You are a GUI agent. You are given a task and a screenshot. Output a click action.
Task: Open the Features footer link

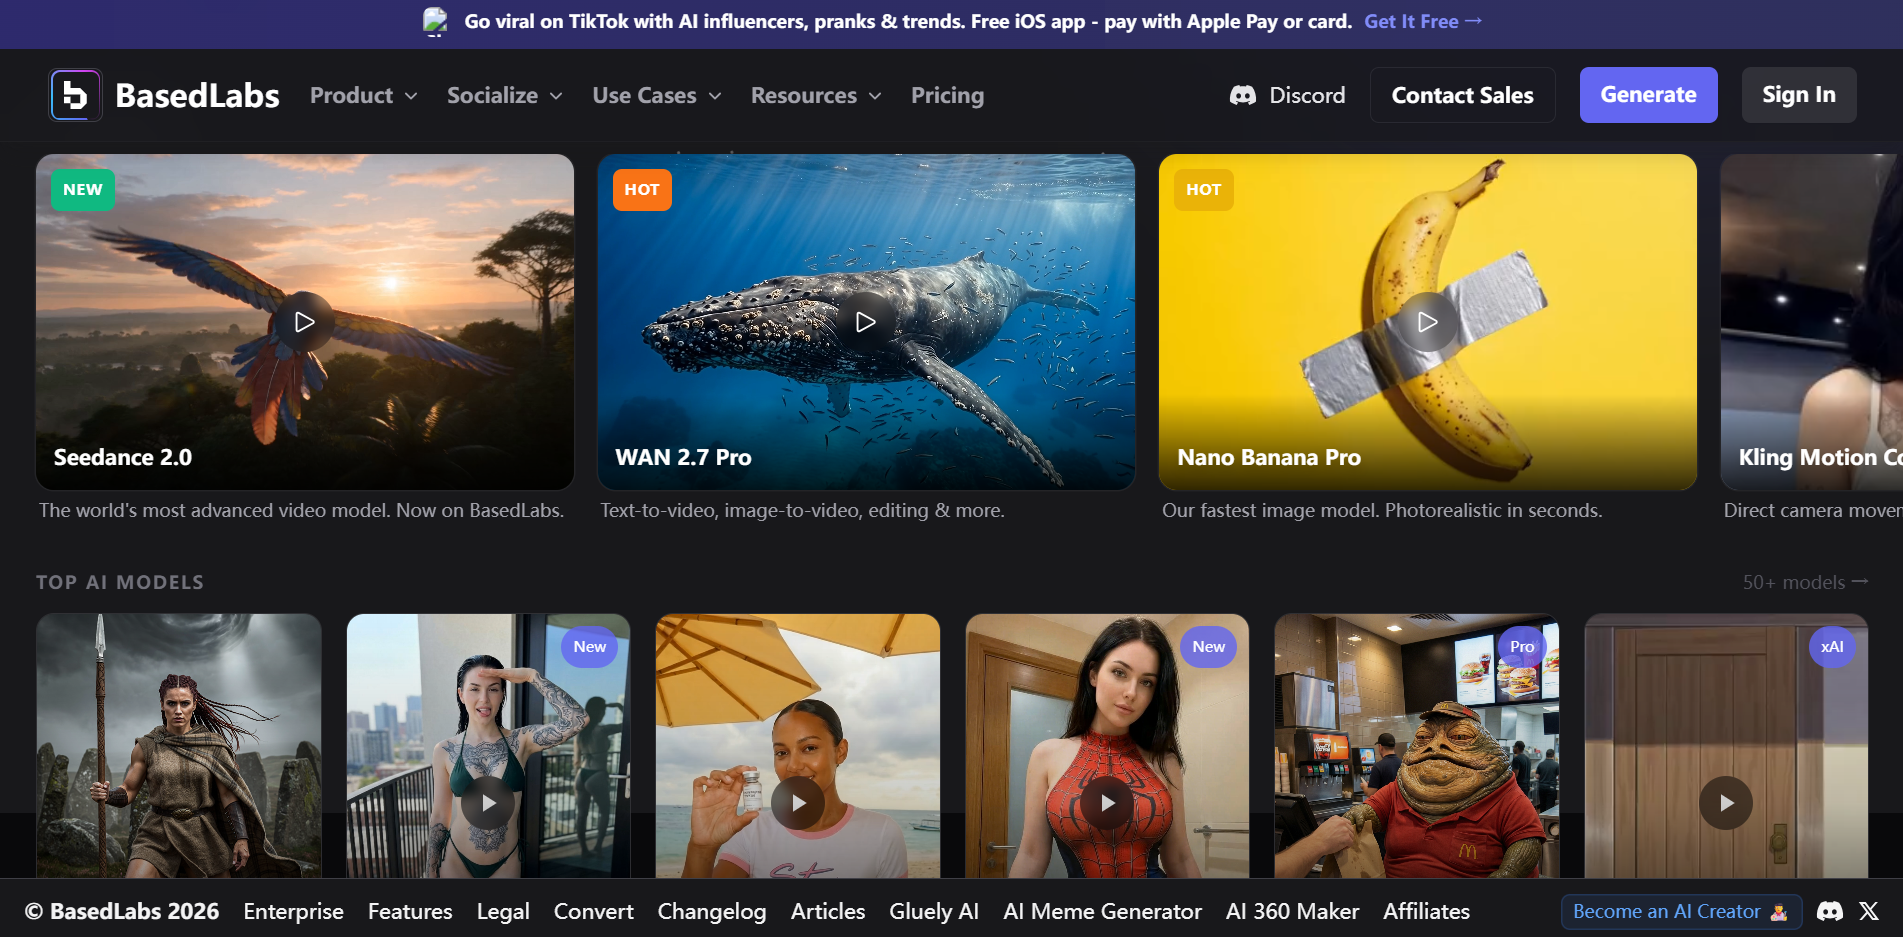(410, 911)
